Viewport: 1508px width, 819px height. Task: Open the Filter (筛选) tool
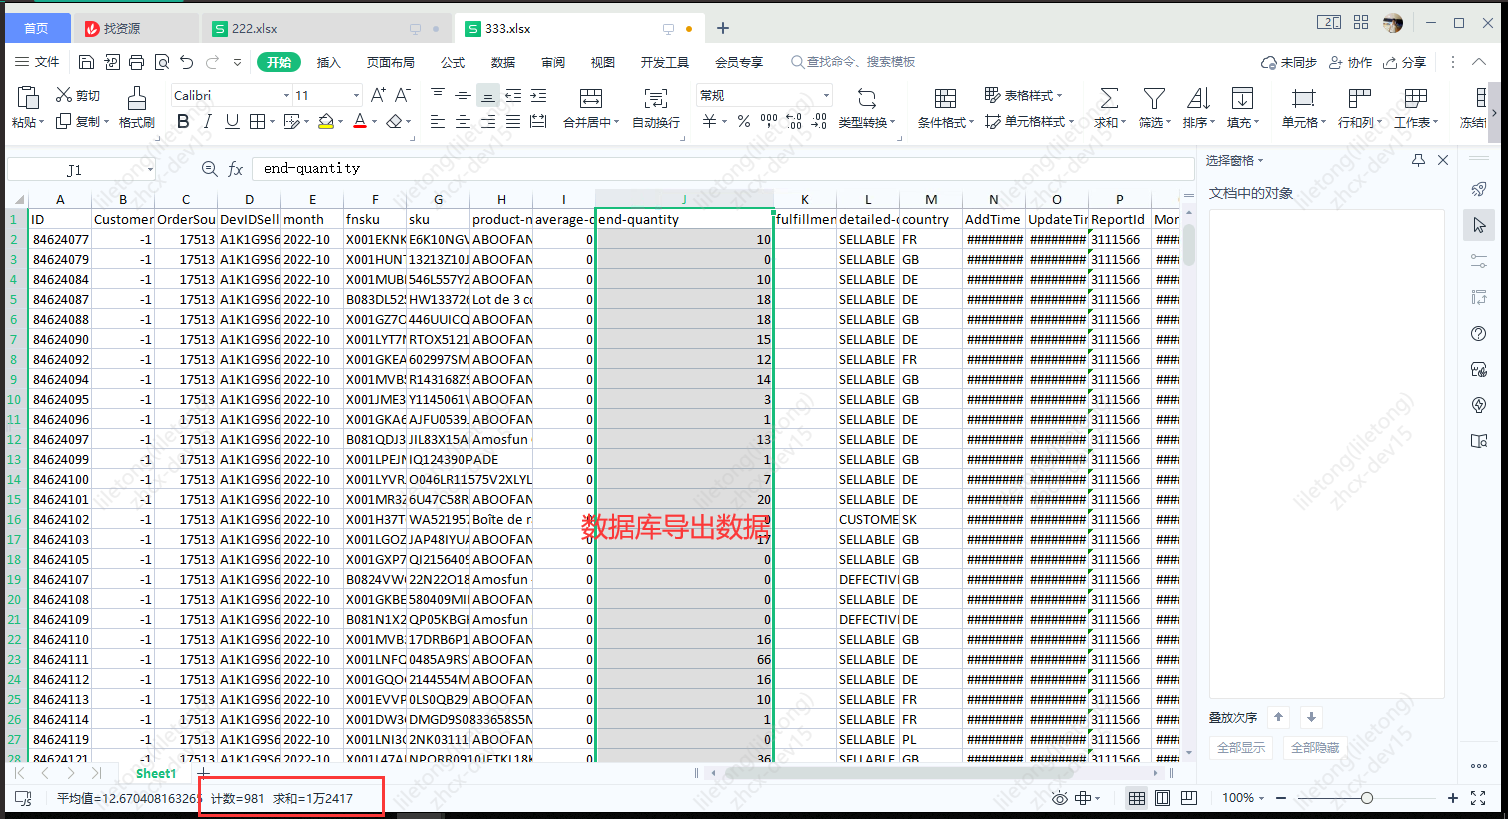(1154, 107)
